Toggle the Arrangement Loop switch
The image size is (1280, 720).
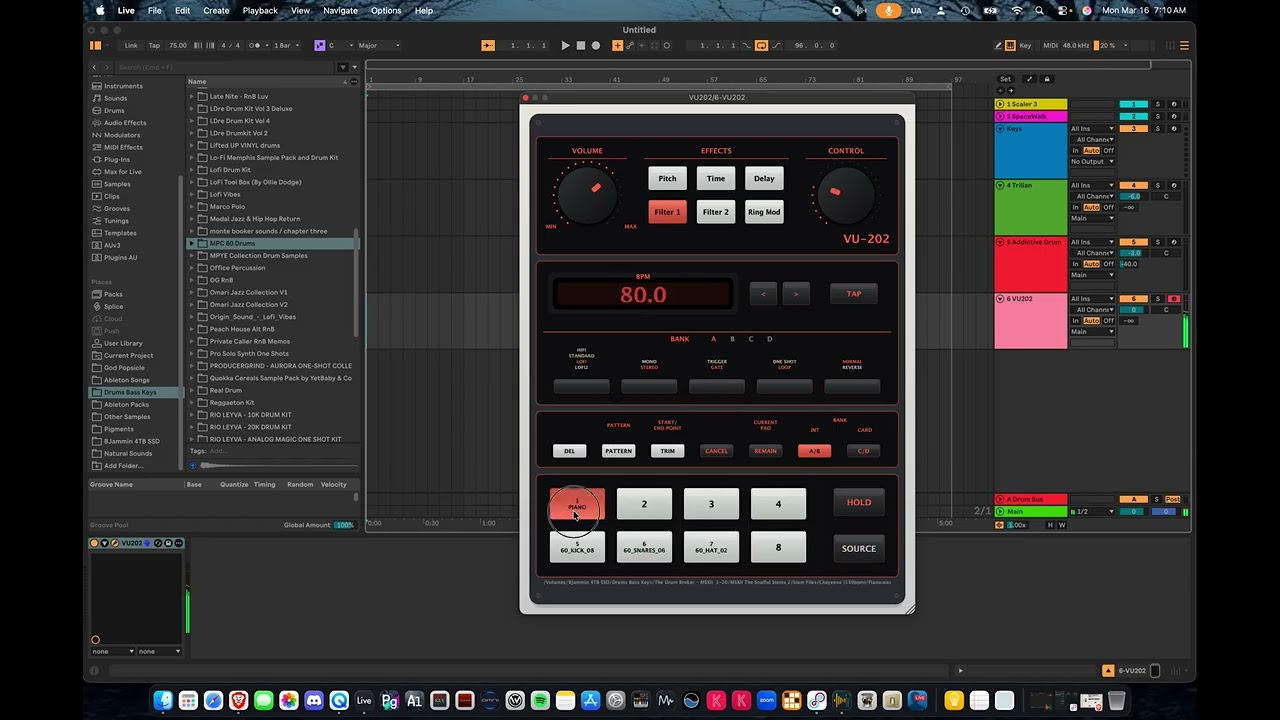761,45
